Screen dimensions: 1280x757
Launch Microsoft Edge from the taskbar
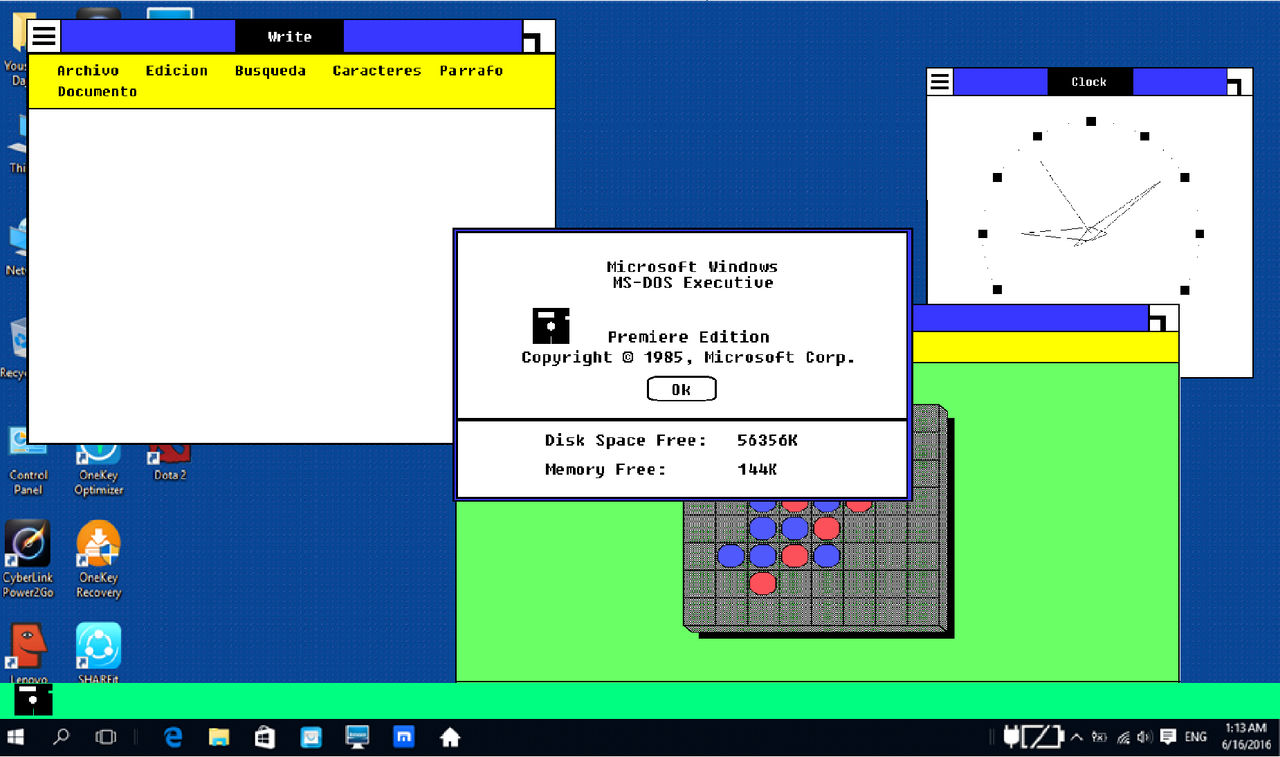pos(173,737)
